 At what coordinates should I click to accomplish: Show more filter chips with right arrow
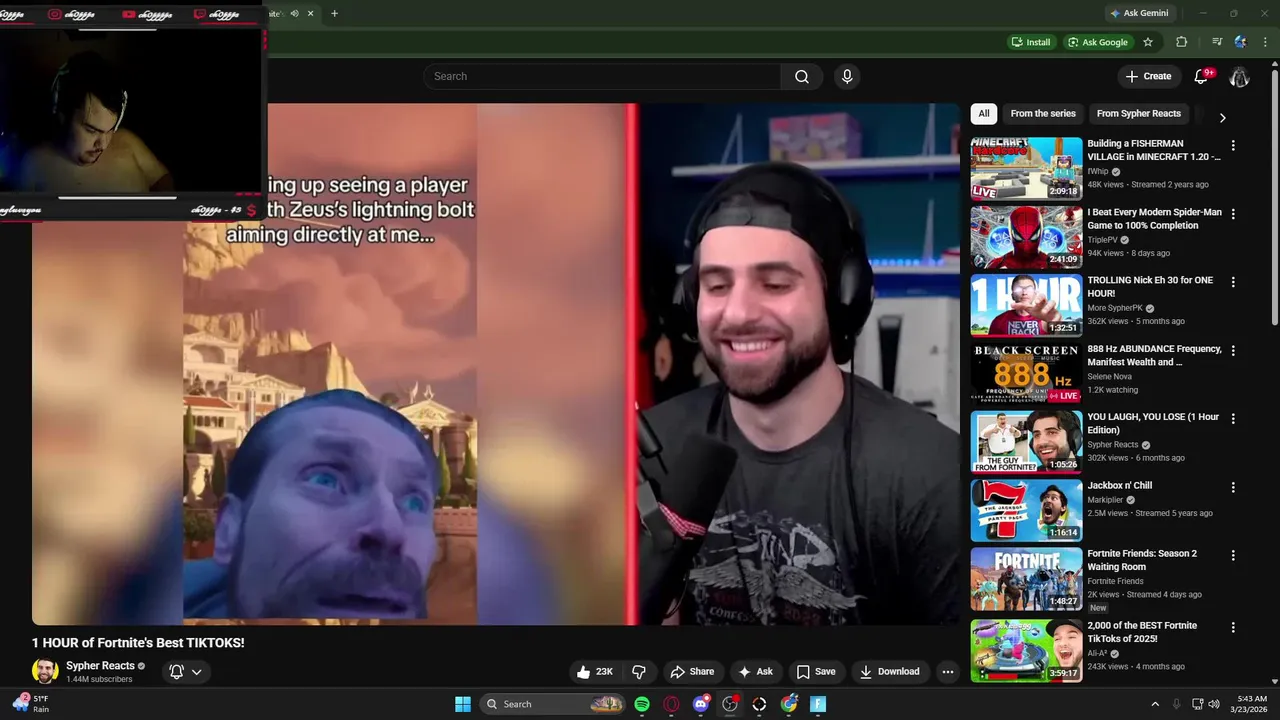[x=1222, y=117]
